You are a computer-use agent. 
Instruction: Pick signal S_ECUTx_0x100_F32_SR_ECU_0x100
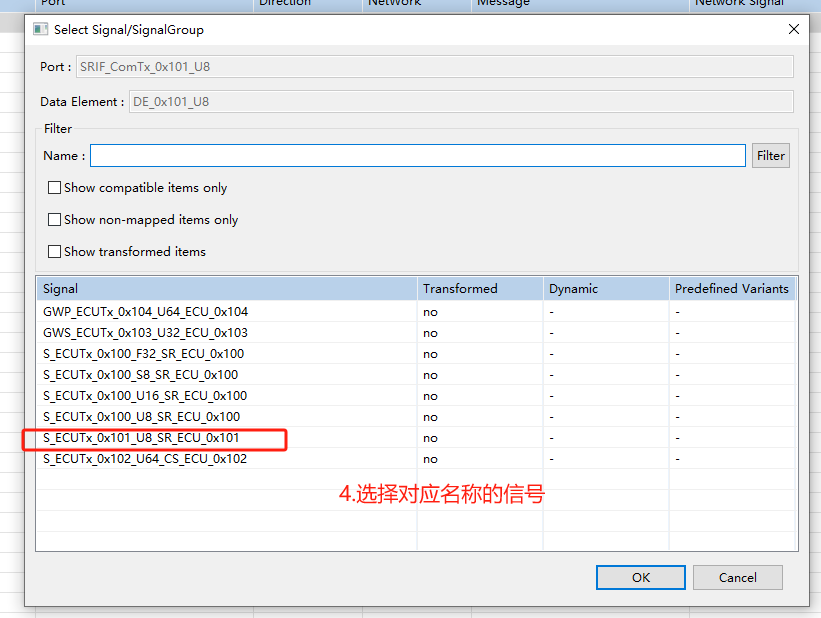[143, 354]
